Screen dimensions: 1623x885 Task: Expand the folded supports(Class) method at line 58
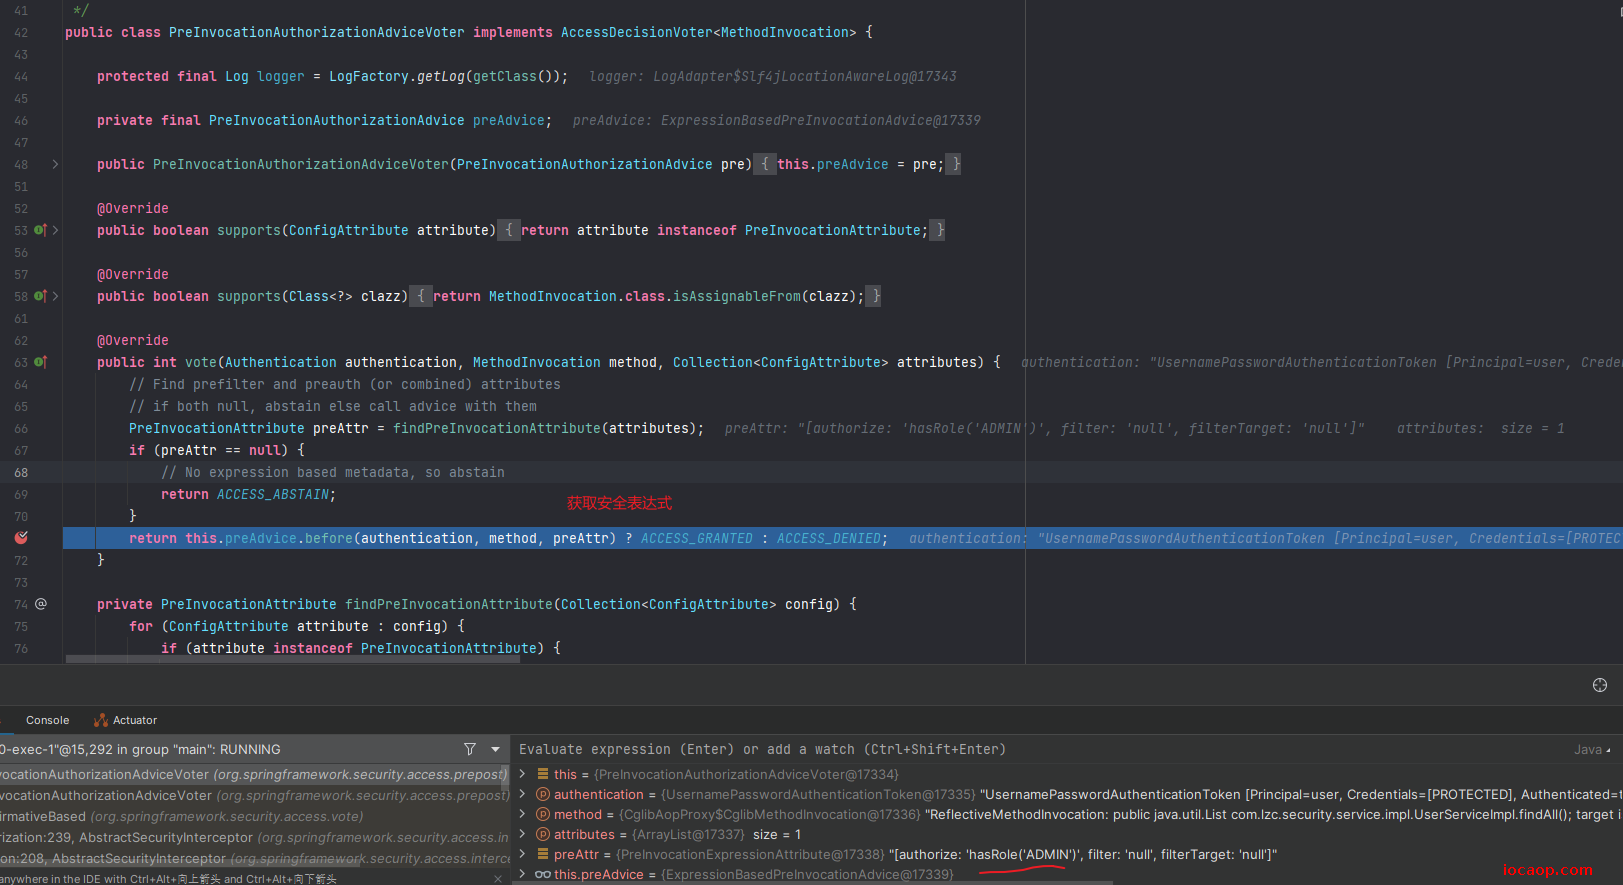[x=55, y=296]
